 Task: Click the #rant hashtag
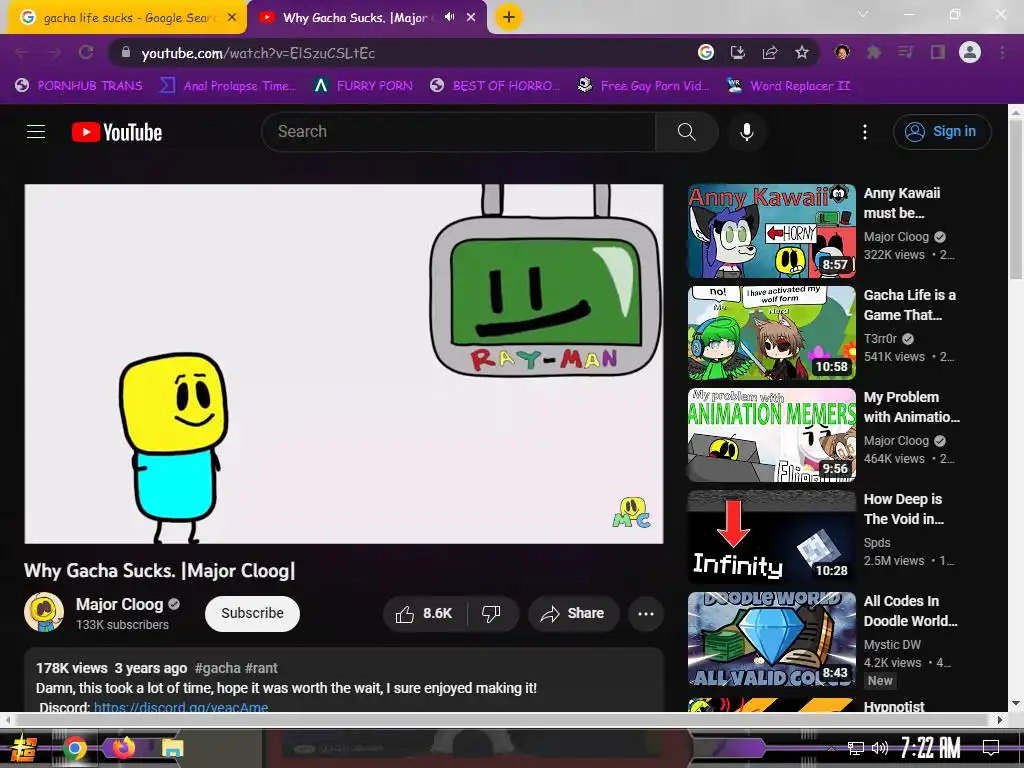tap(261, 668)
